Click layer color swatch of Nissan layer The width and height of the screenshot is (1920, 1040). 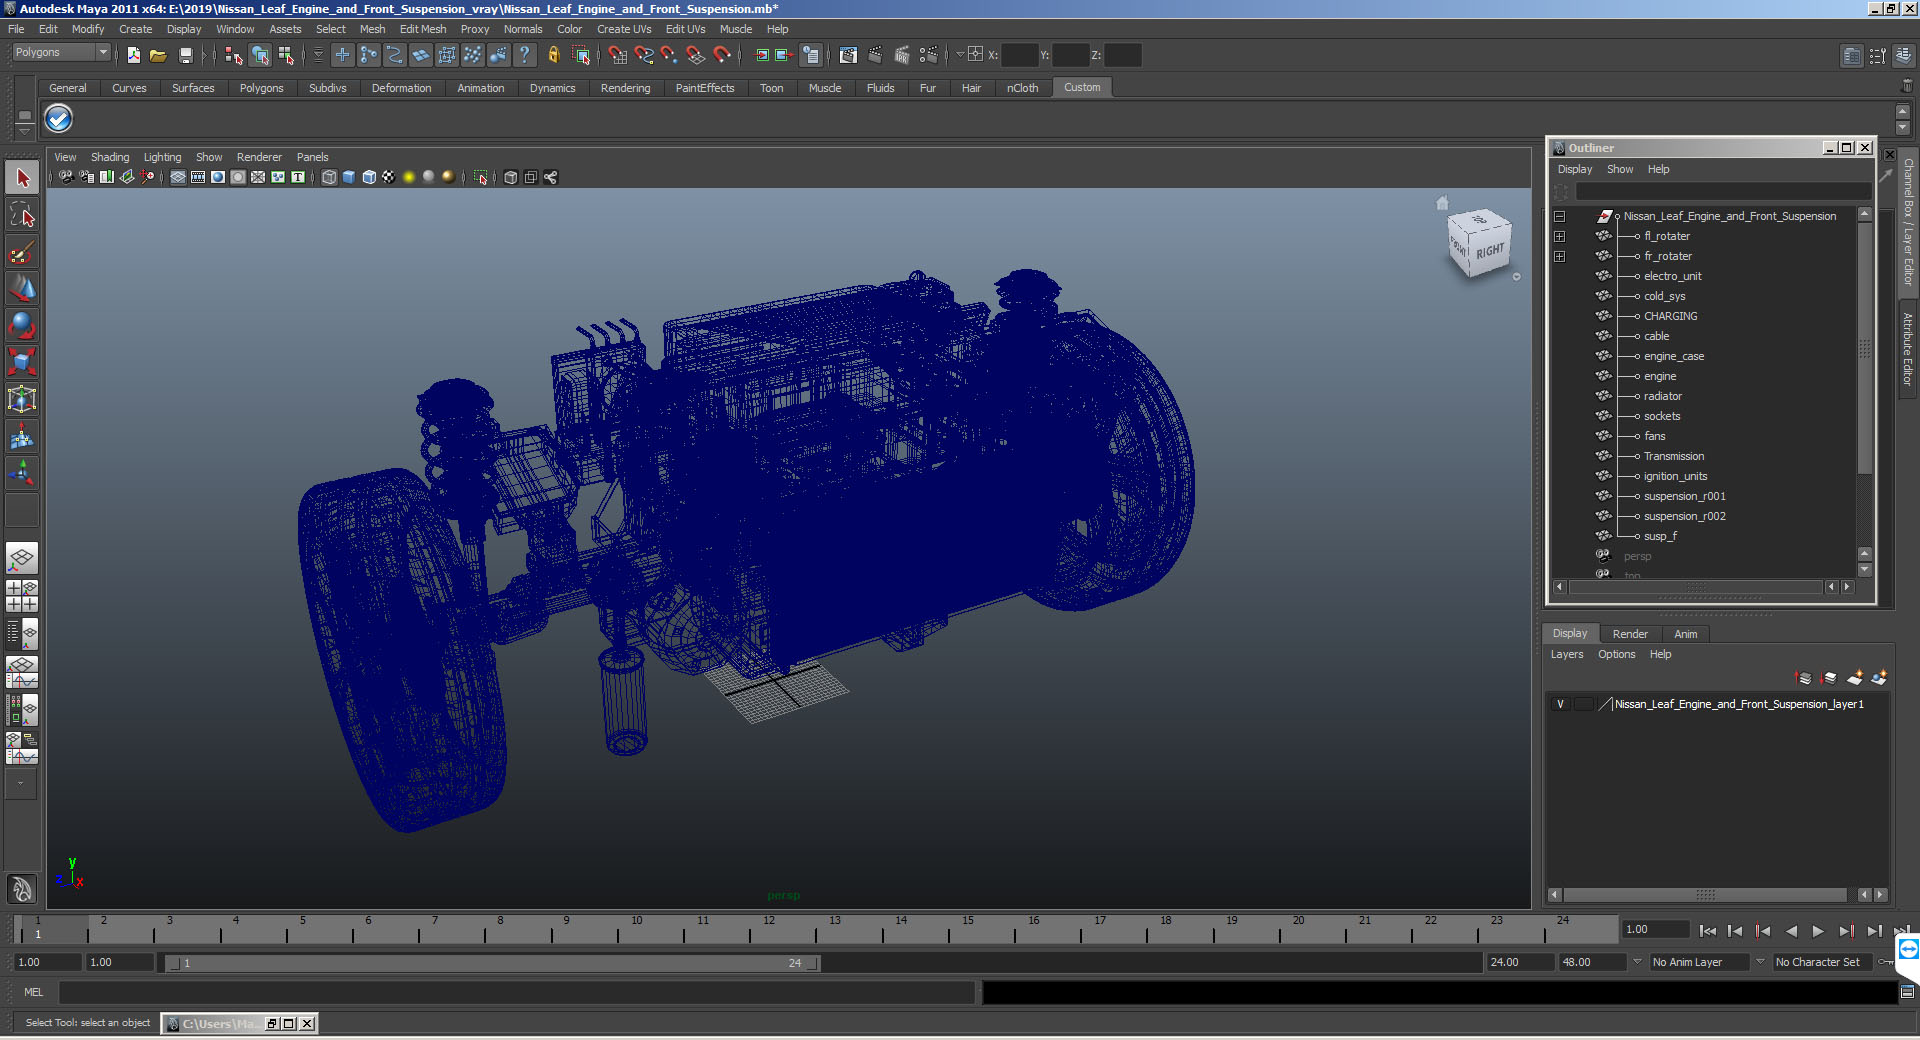1605,704
